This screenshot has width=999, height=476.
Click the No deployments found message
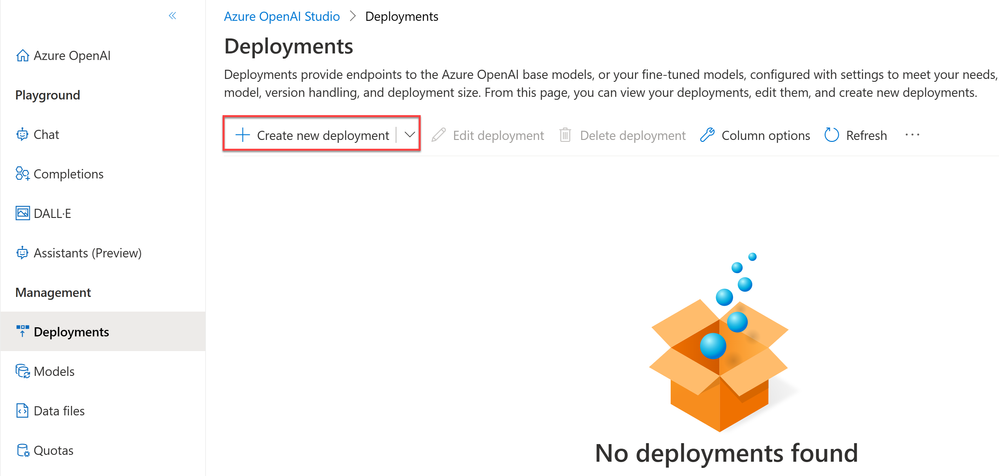(726, 453)
